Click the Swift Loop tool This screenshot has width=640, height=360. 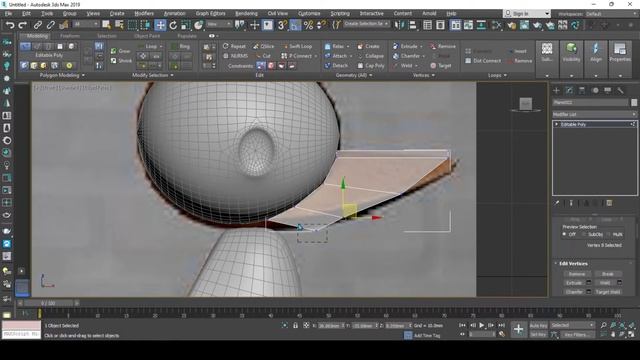pos(297,46)
